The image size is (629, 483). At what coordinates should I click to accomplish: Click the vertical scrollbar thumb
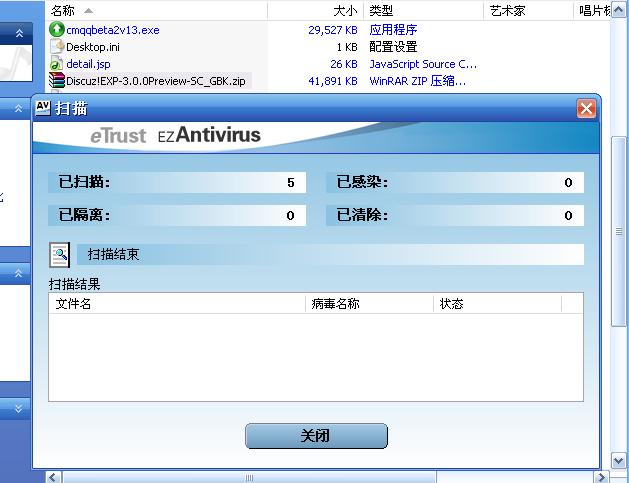click(618, 231)
